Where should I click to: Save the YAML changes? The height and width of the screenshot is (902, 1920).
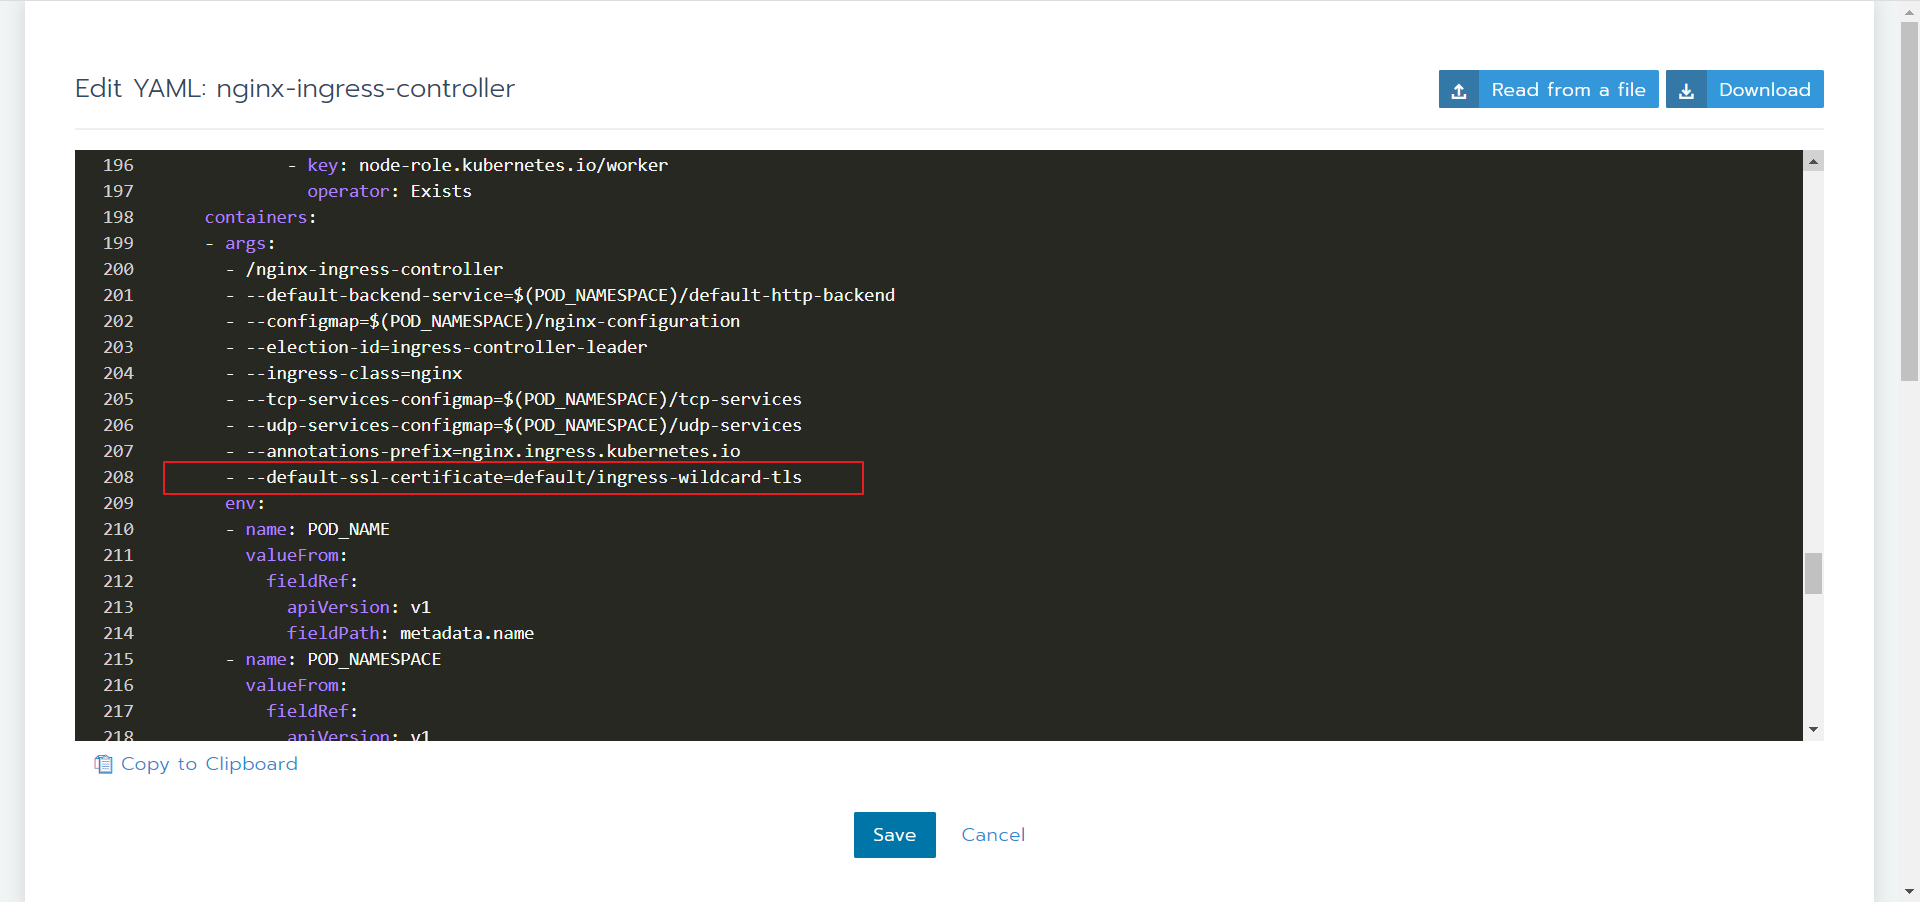click(894, 835)
